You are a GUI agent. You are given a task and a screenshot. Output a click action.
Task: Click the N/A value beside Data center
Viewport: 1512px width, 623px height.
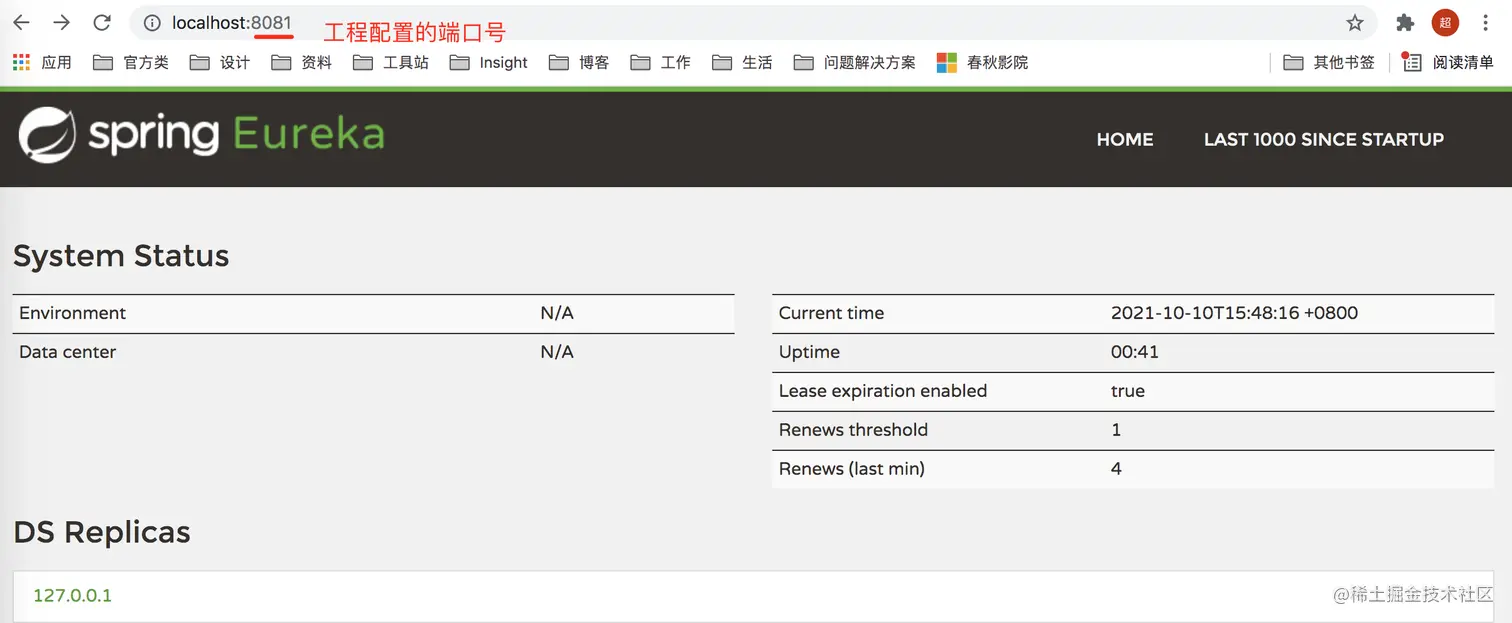pos(557,352)
